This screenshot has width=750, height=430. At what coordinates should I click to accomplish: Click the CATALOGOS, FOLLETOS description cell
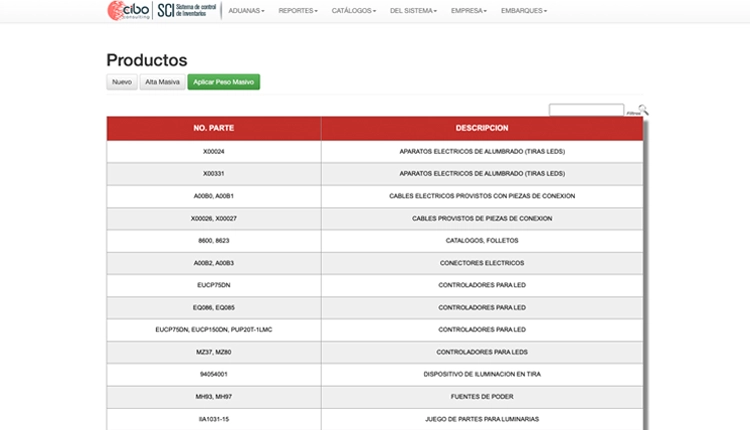pos(481,241)
